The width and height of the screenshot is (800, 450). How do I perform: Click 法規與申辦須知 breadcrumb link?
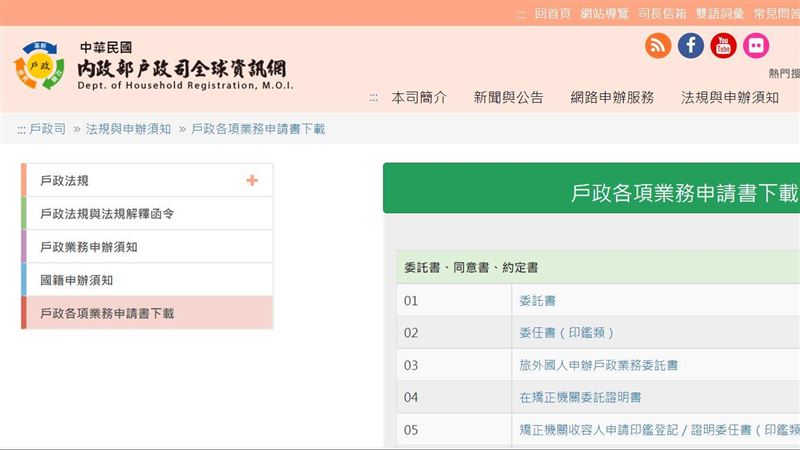(128, 129)
